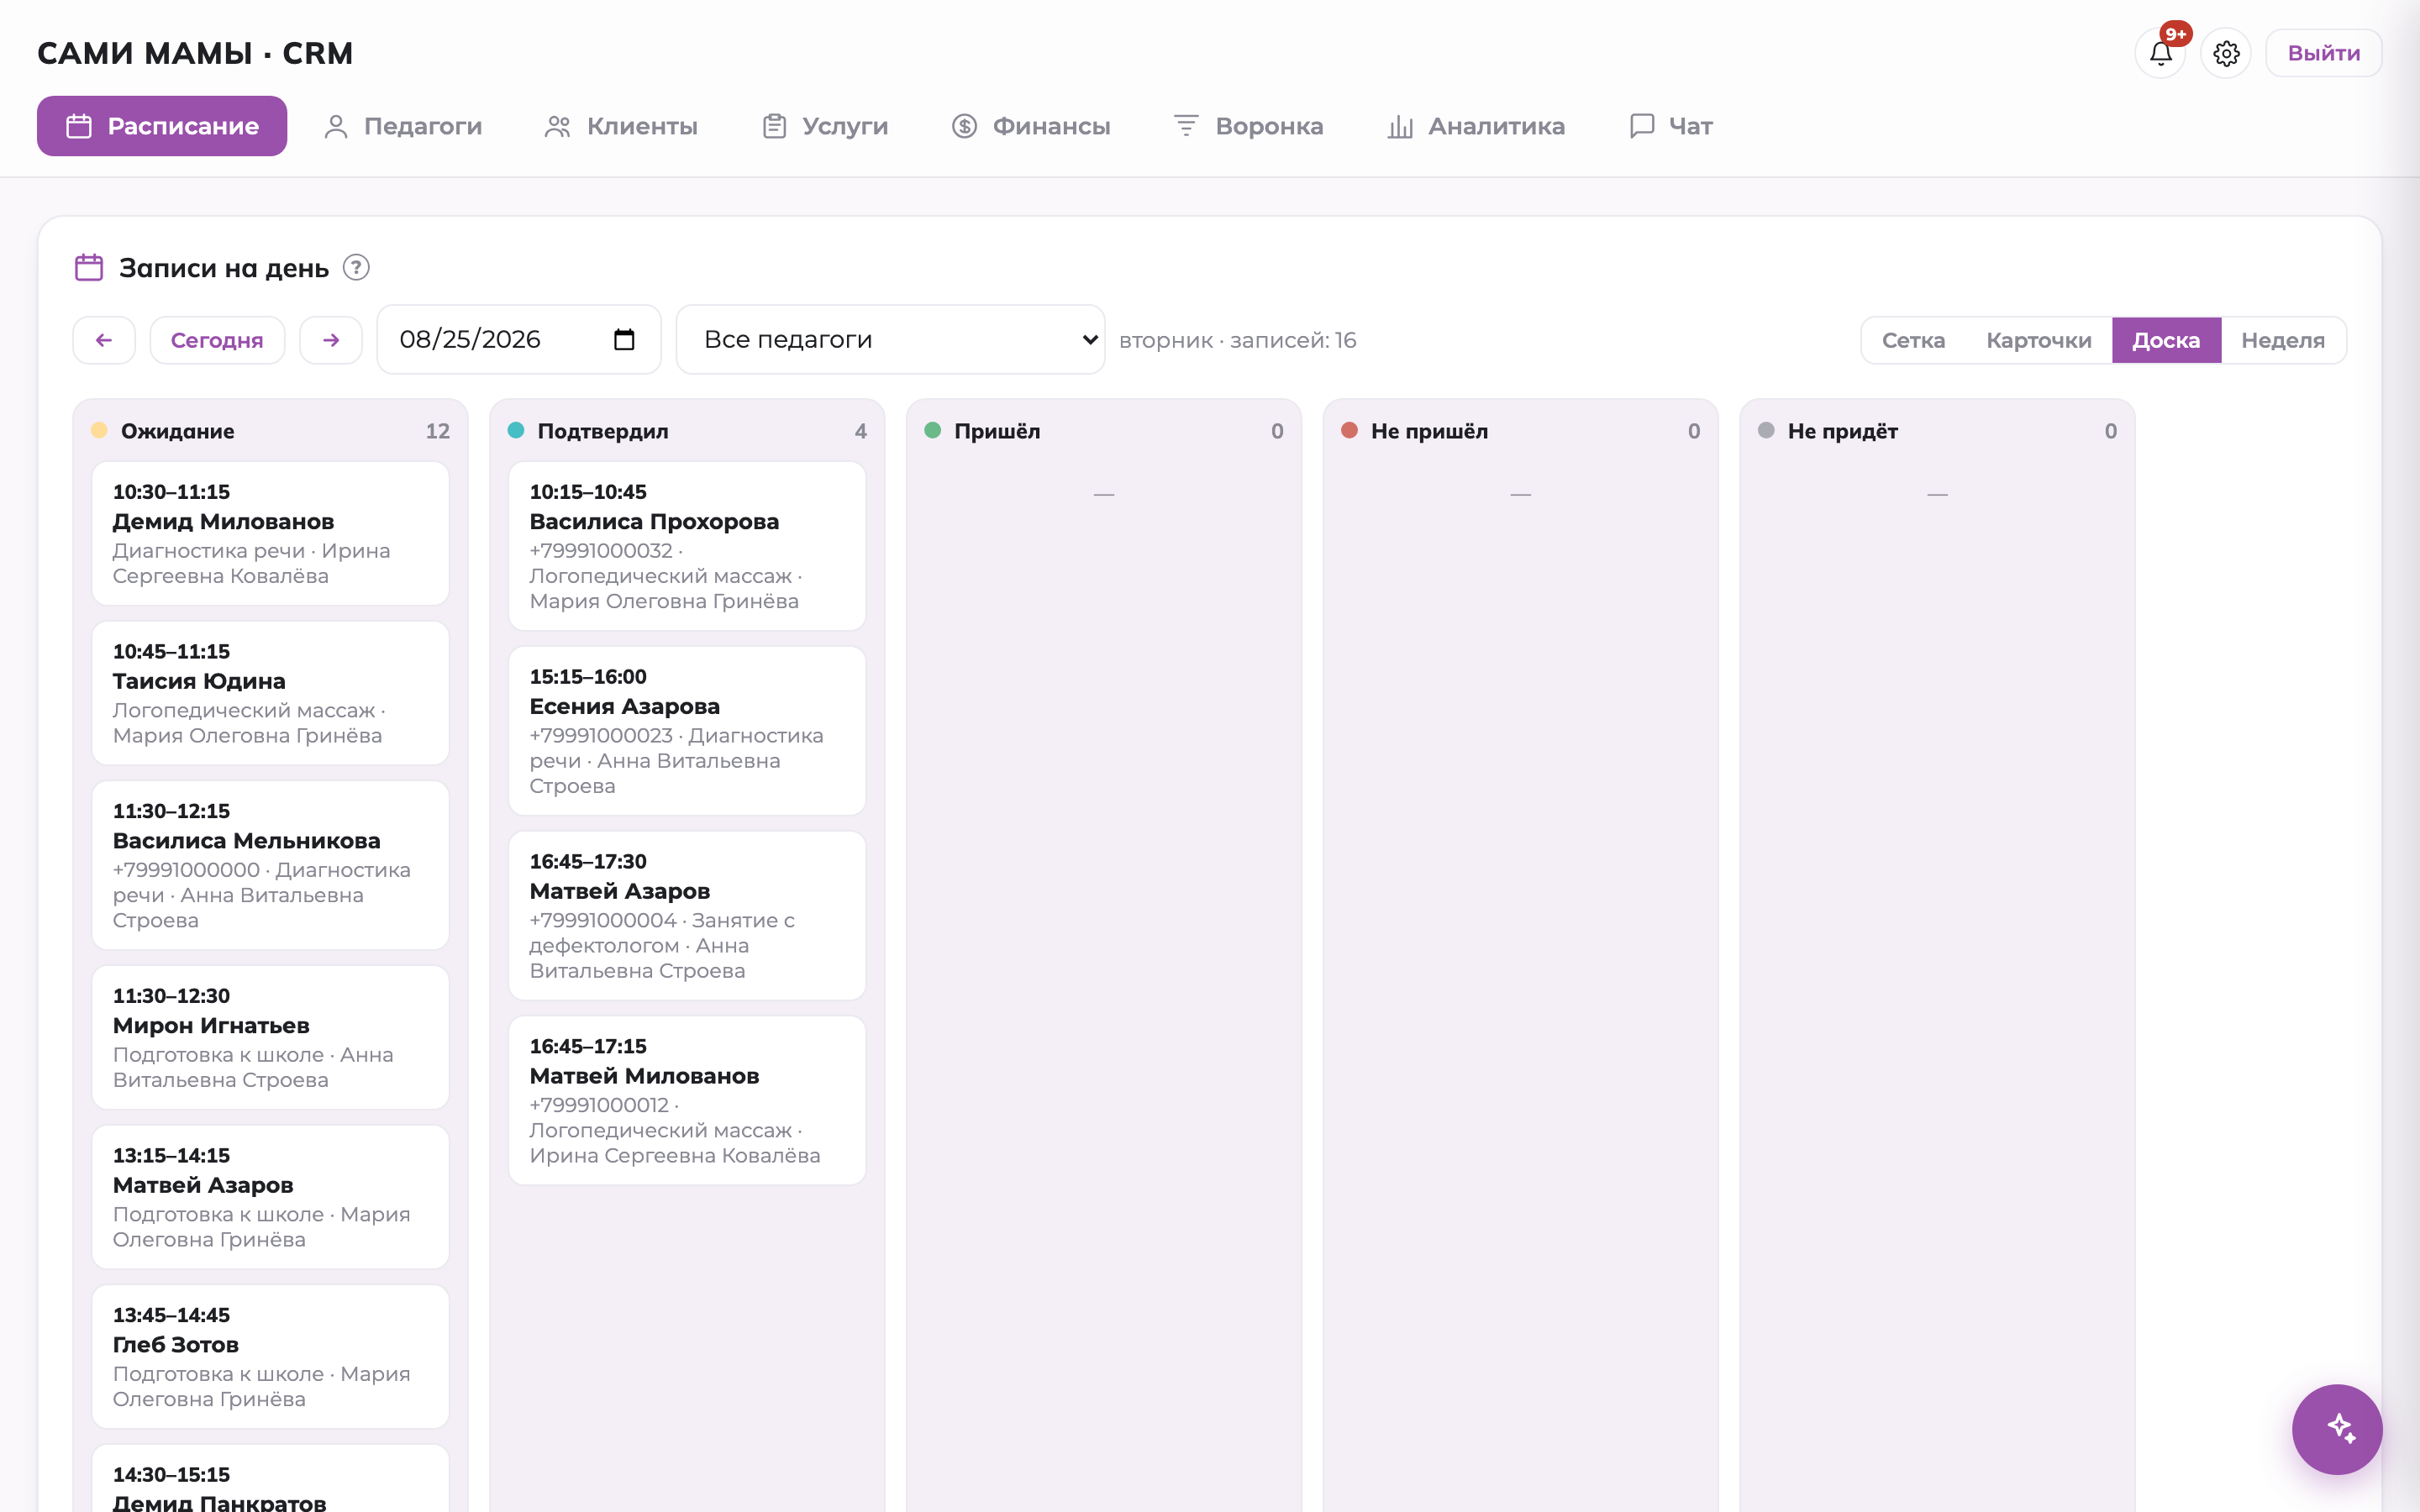Select the Доска view

[2166, 341]
